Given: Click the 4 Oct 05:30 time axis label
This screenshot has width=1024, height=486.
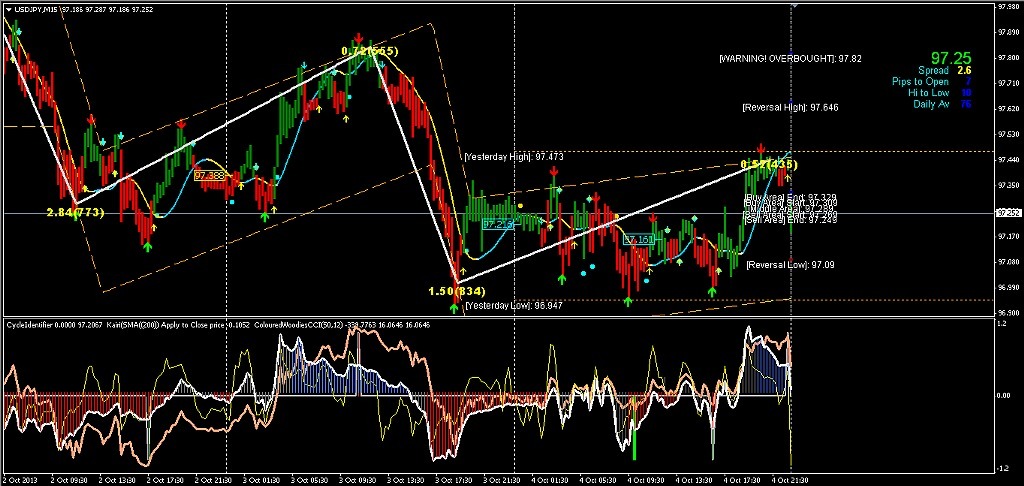Looking at the screenshot, I should 596,480.
